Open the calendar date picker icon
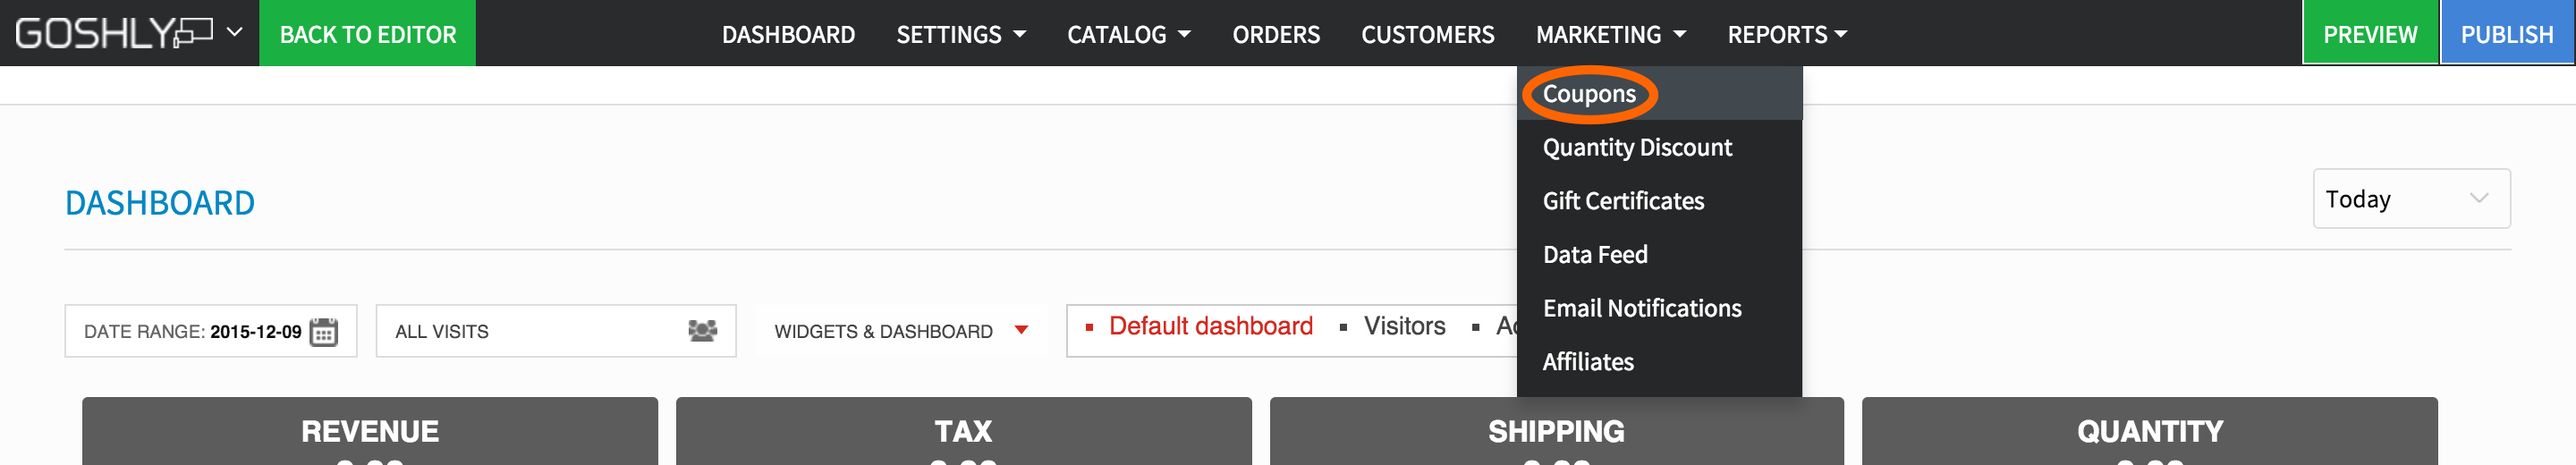2576x465 pixels. click(323, 331)
